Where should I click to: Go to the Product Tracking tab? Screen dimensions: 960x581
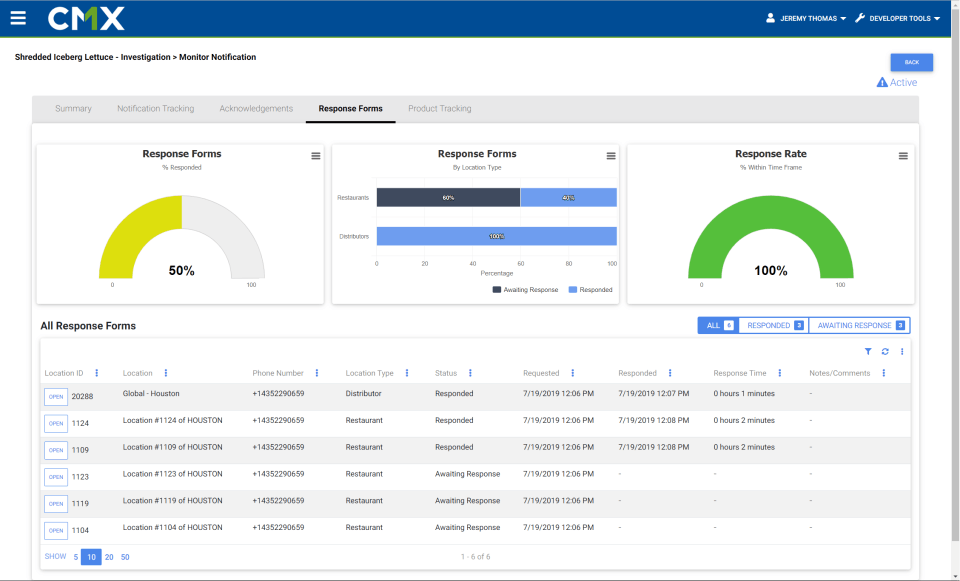(439, 108)
